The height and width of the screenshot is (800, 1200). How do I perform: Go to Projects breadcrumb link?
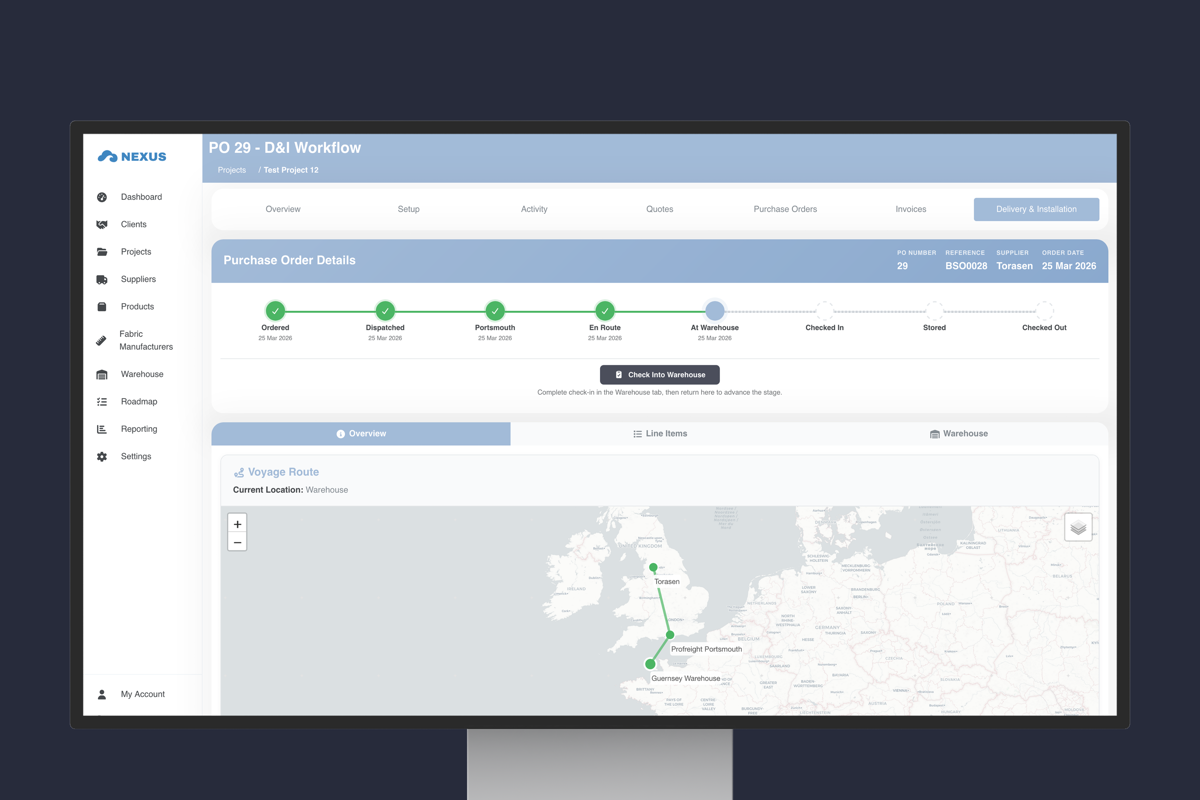point(232,170)
